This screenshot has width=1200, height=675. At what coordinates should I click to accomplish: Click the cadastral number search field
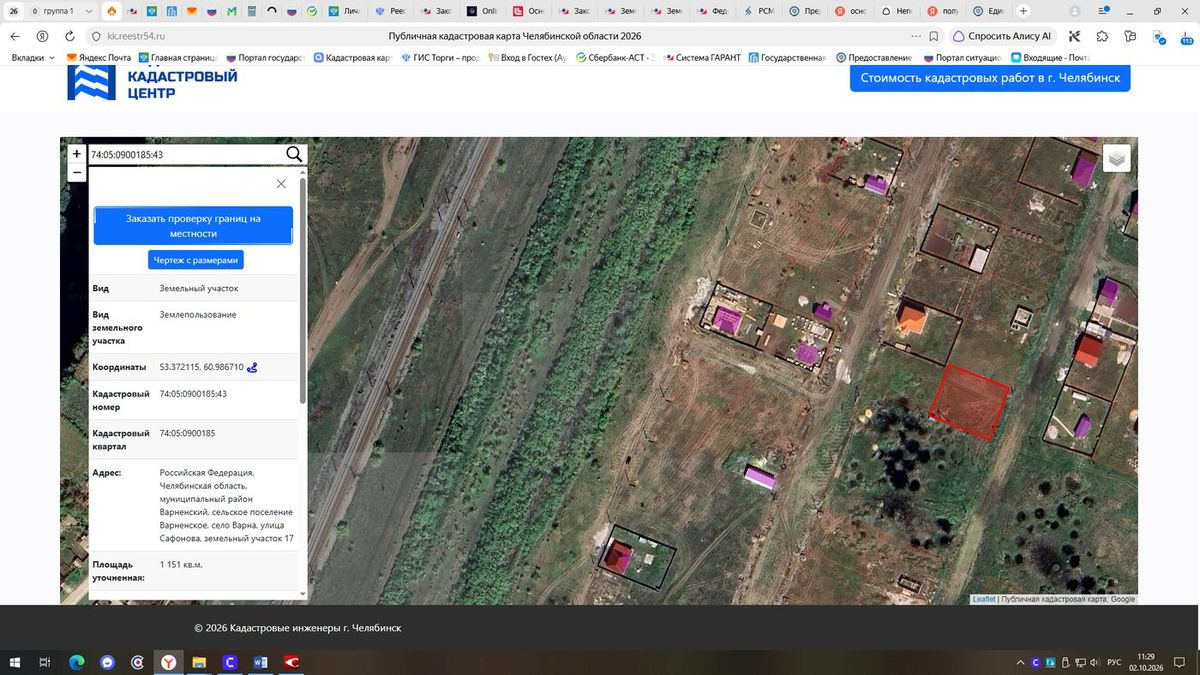pos(185,154)
